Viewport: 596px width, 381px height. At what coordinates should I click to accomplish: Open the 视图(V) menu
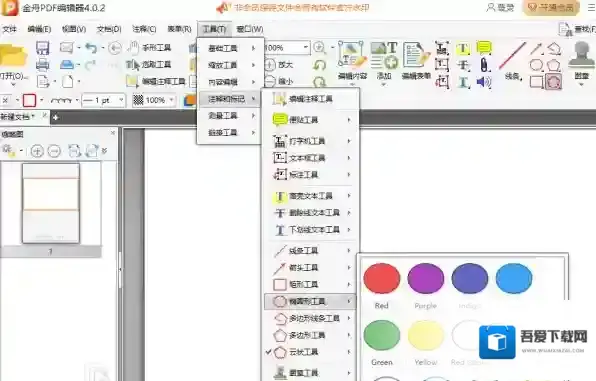tap(74, 29)
